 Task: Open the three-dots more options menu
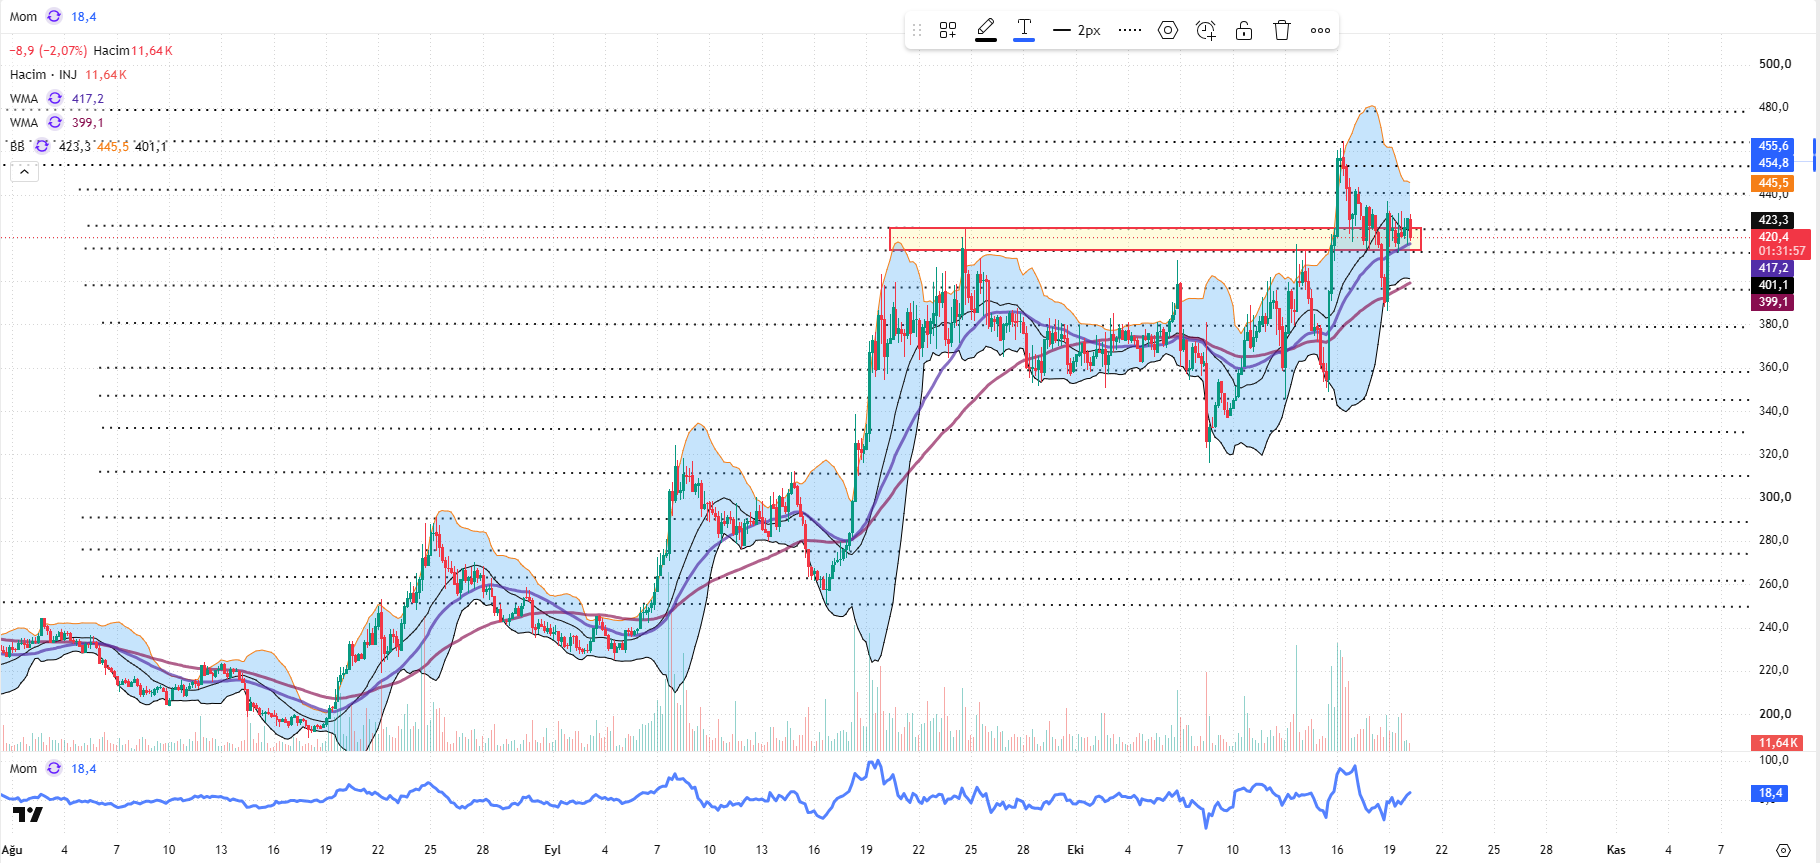pos(1320,30)
